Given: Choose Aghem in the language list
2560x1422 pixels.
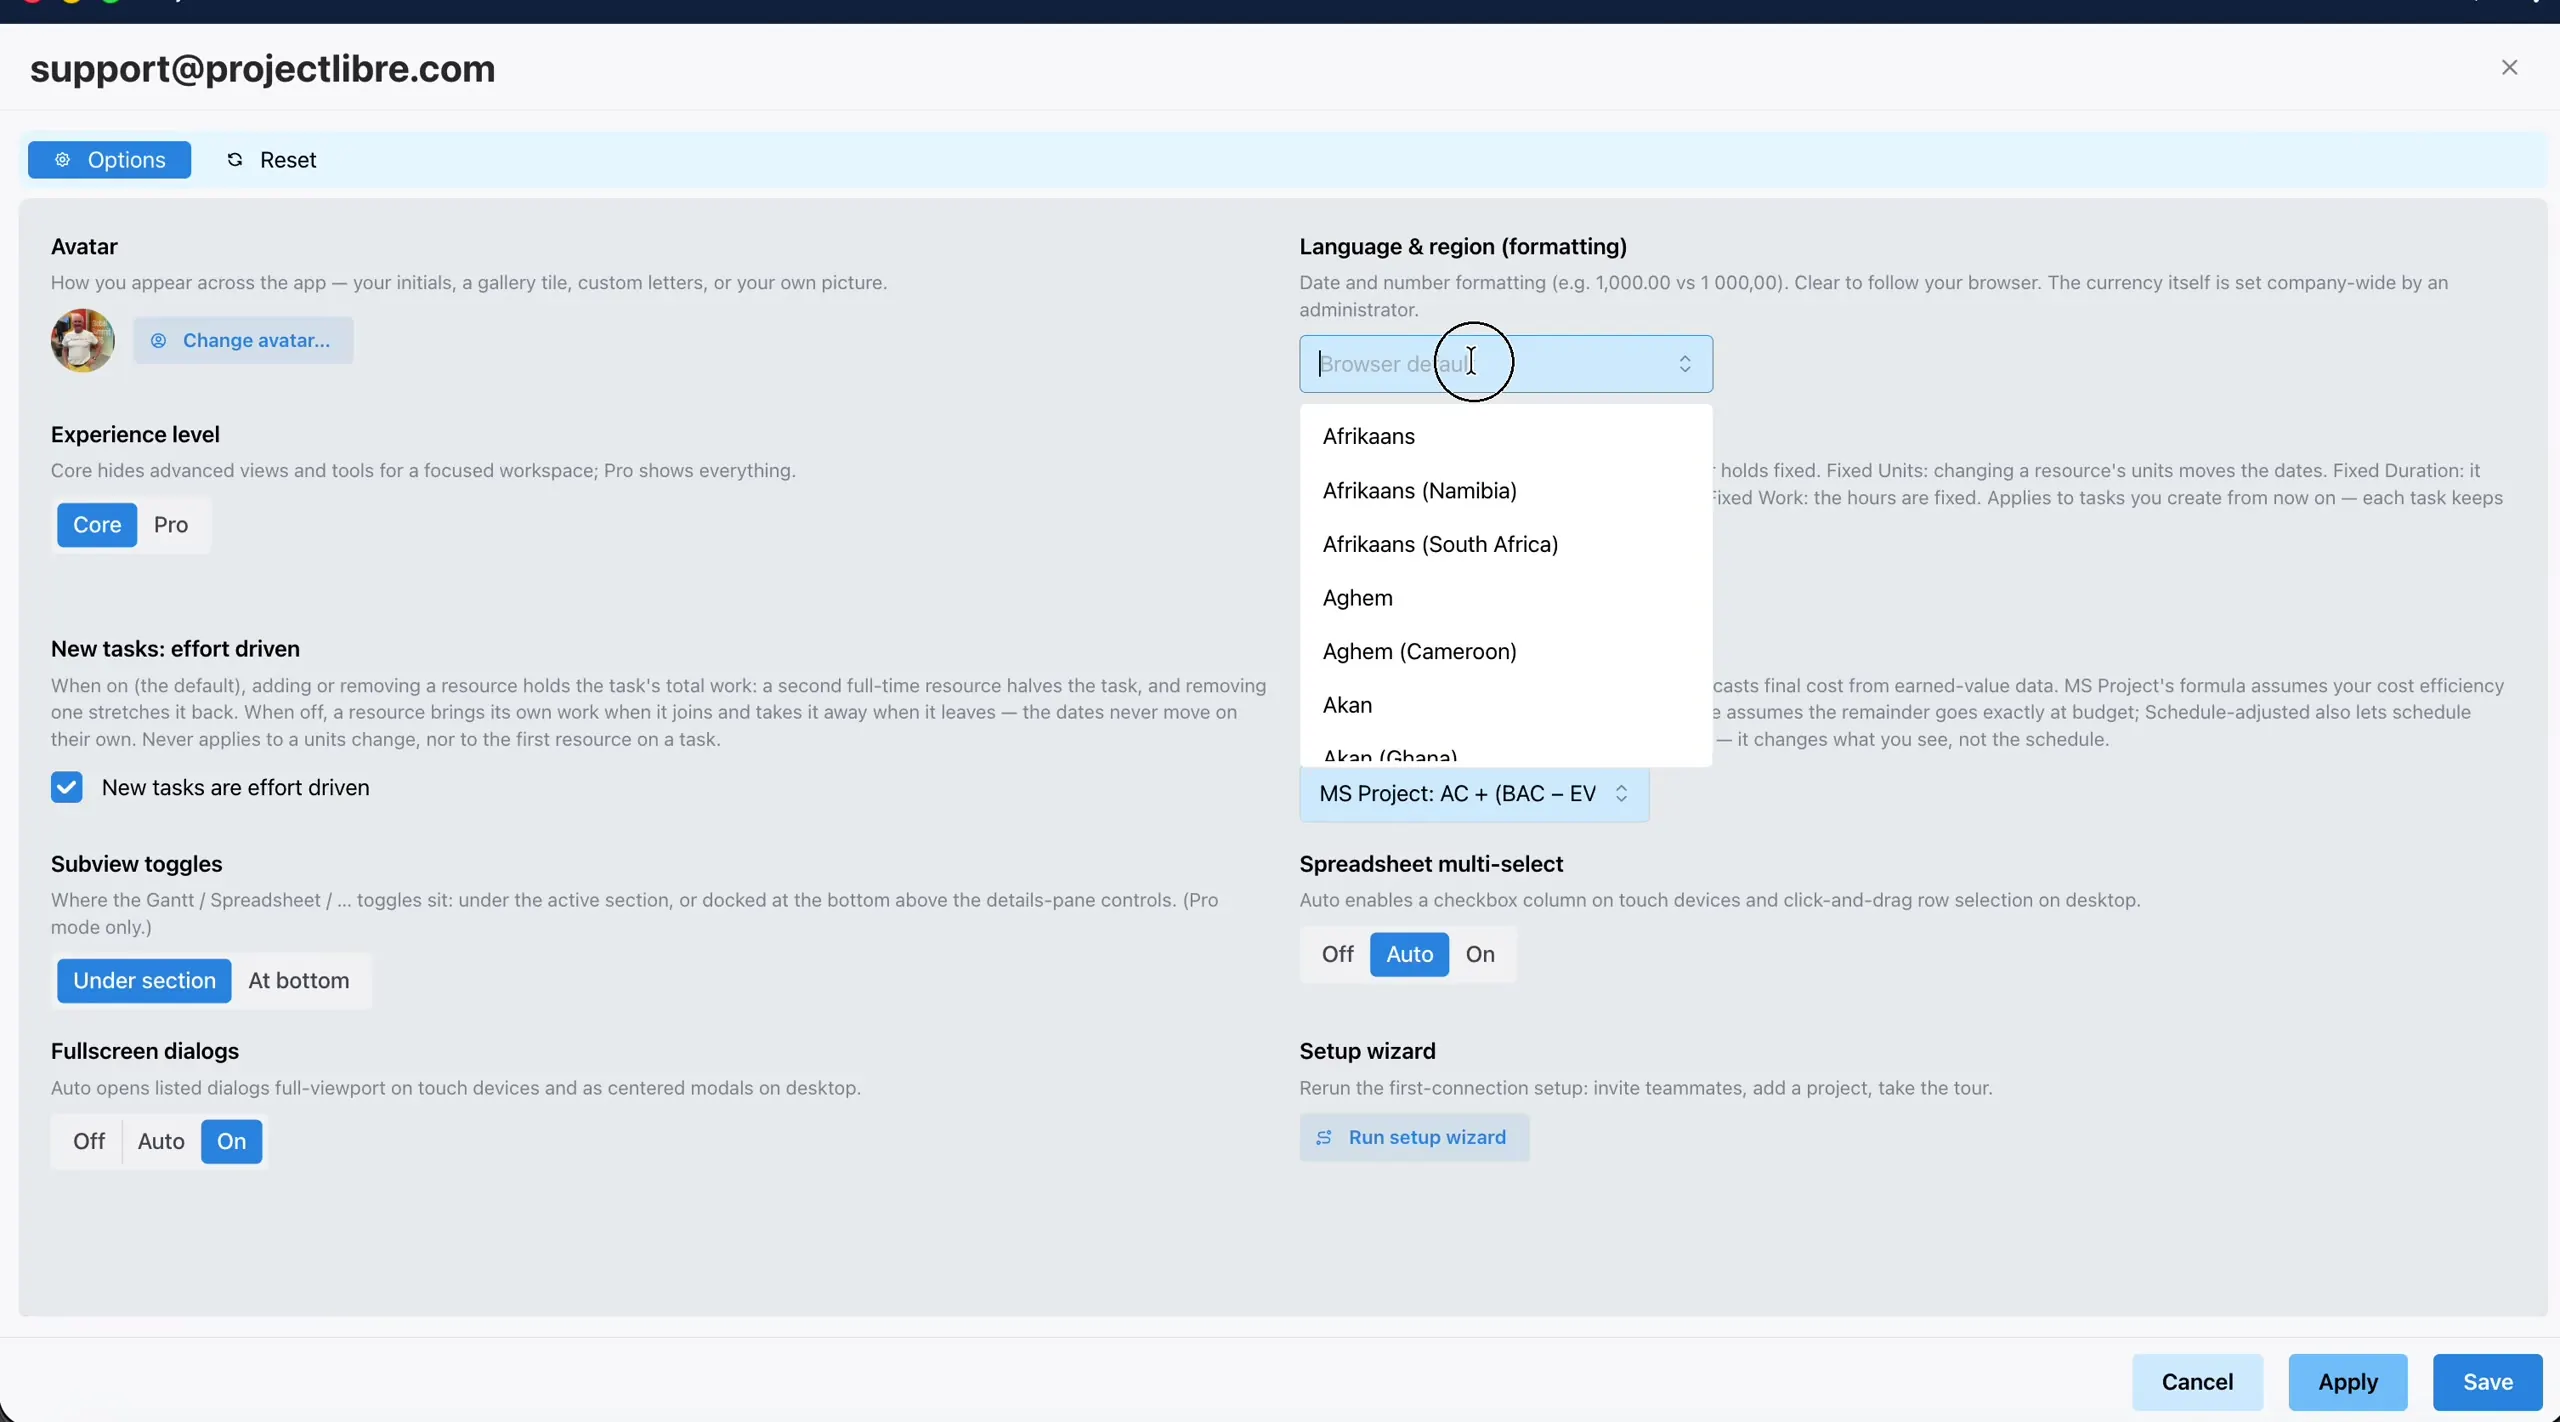Looking at the screenshot, I should pyautogui.click(x=1506, y=598).
